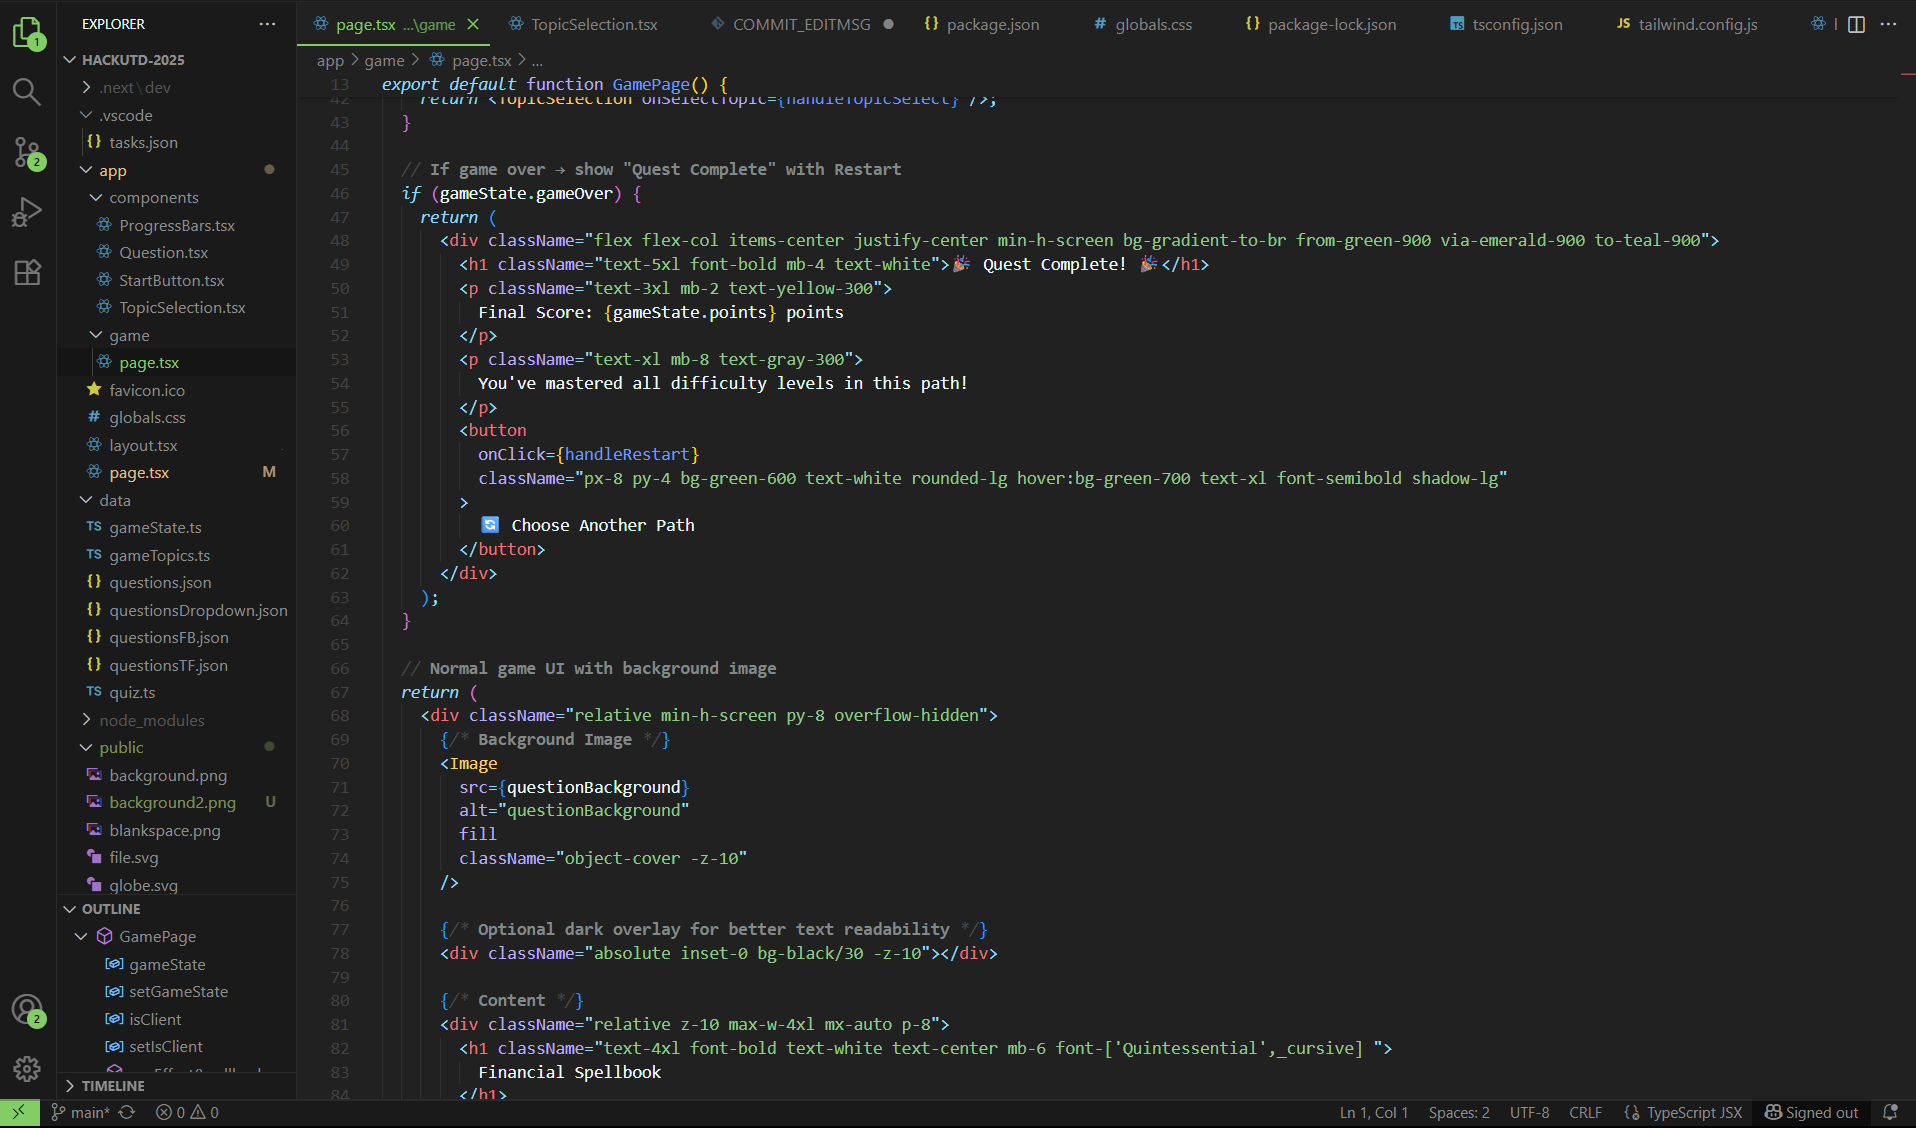Open ProgressBars.tsx file

pyautogui.click(x=177, y=226)
